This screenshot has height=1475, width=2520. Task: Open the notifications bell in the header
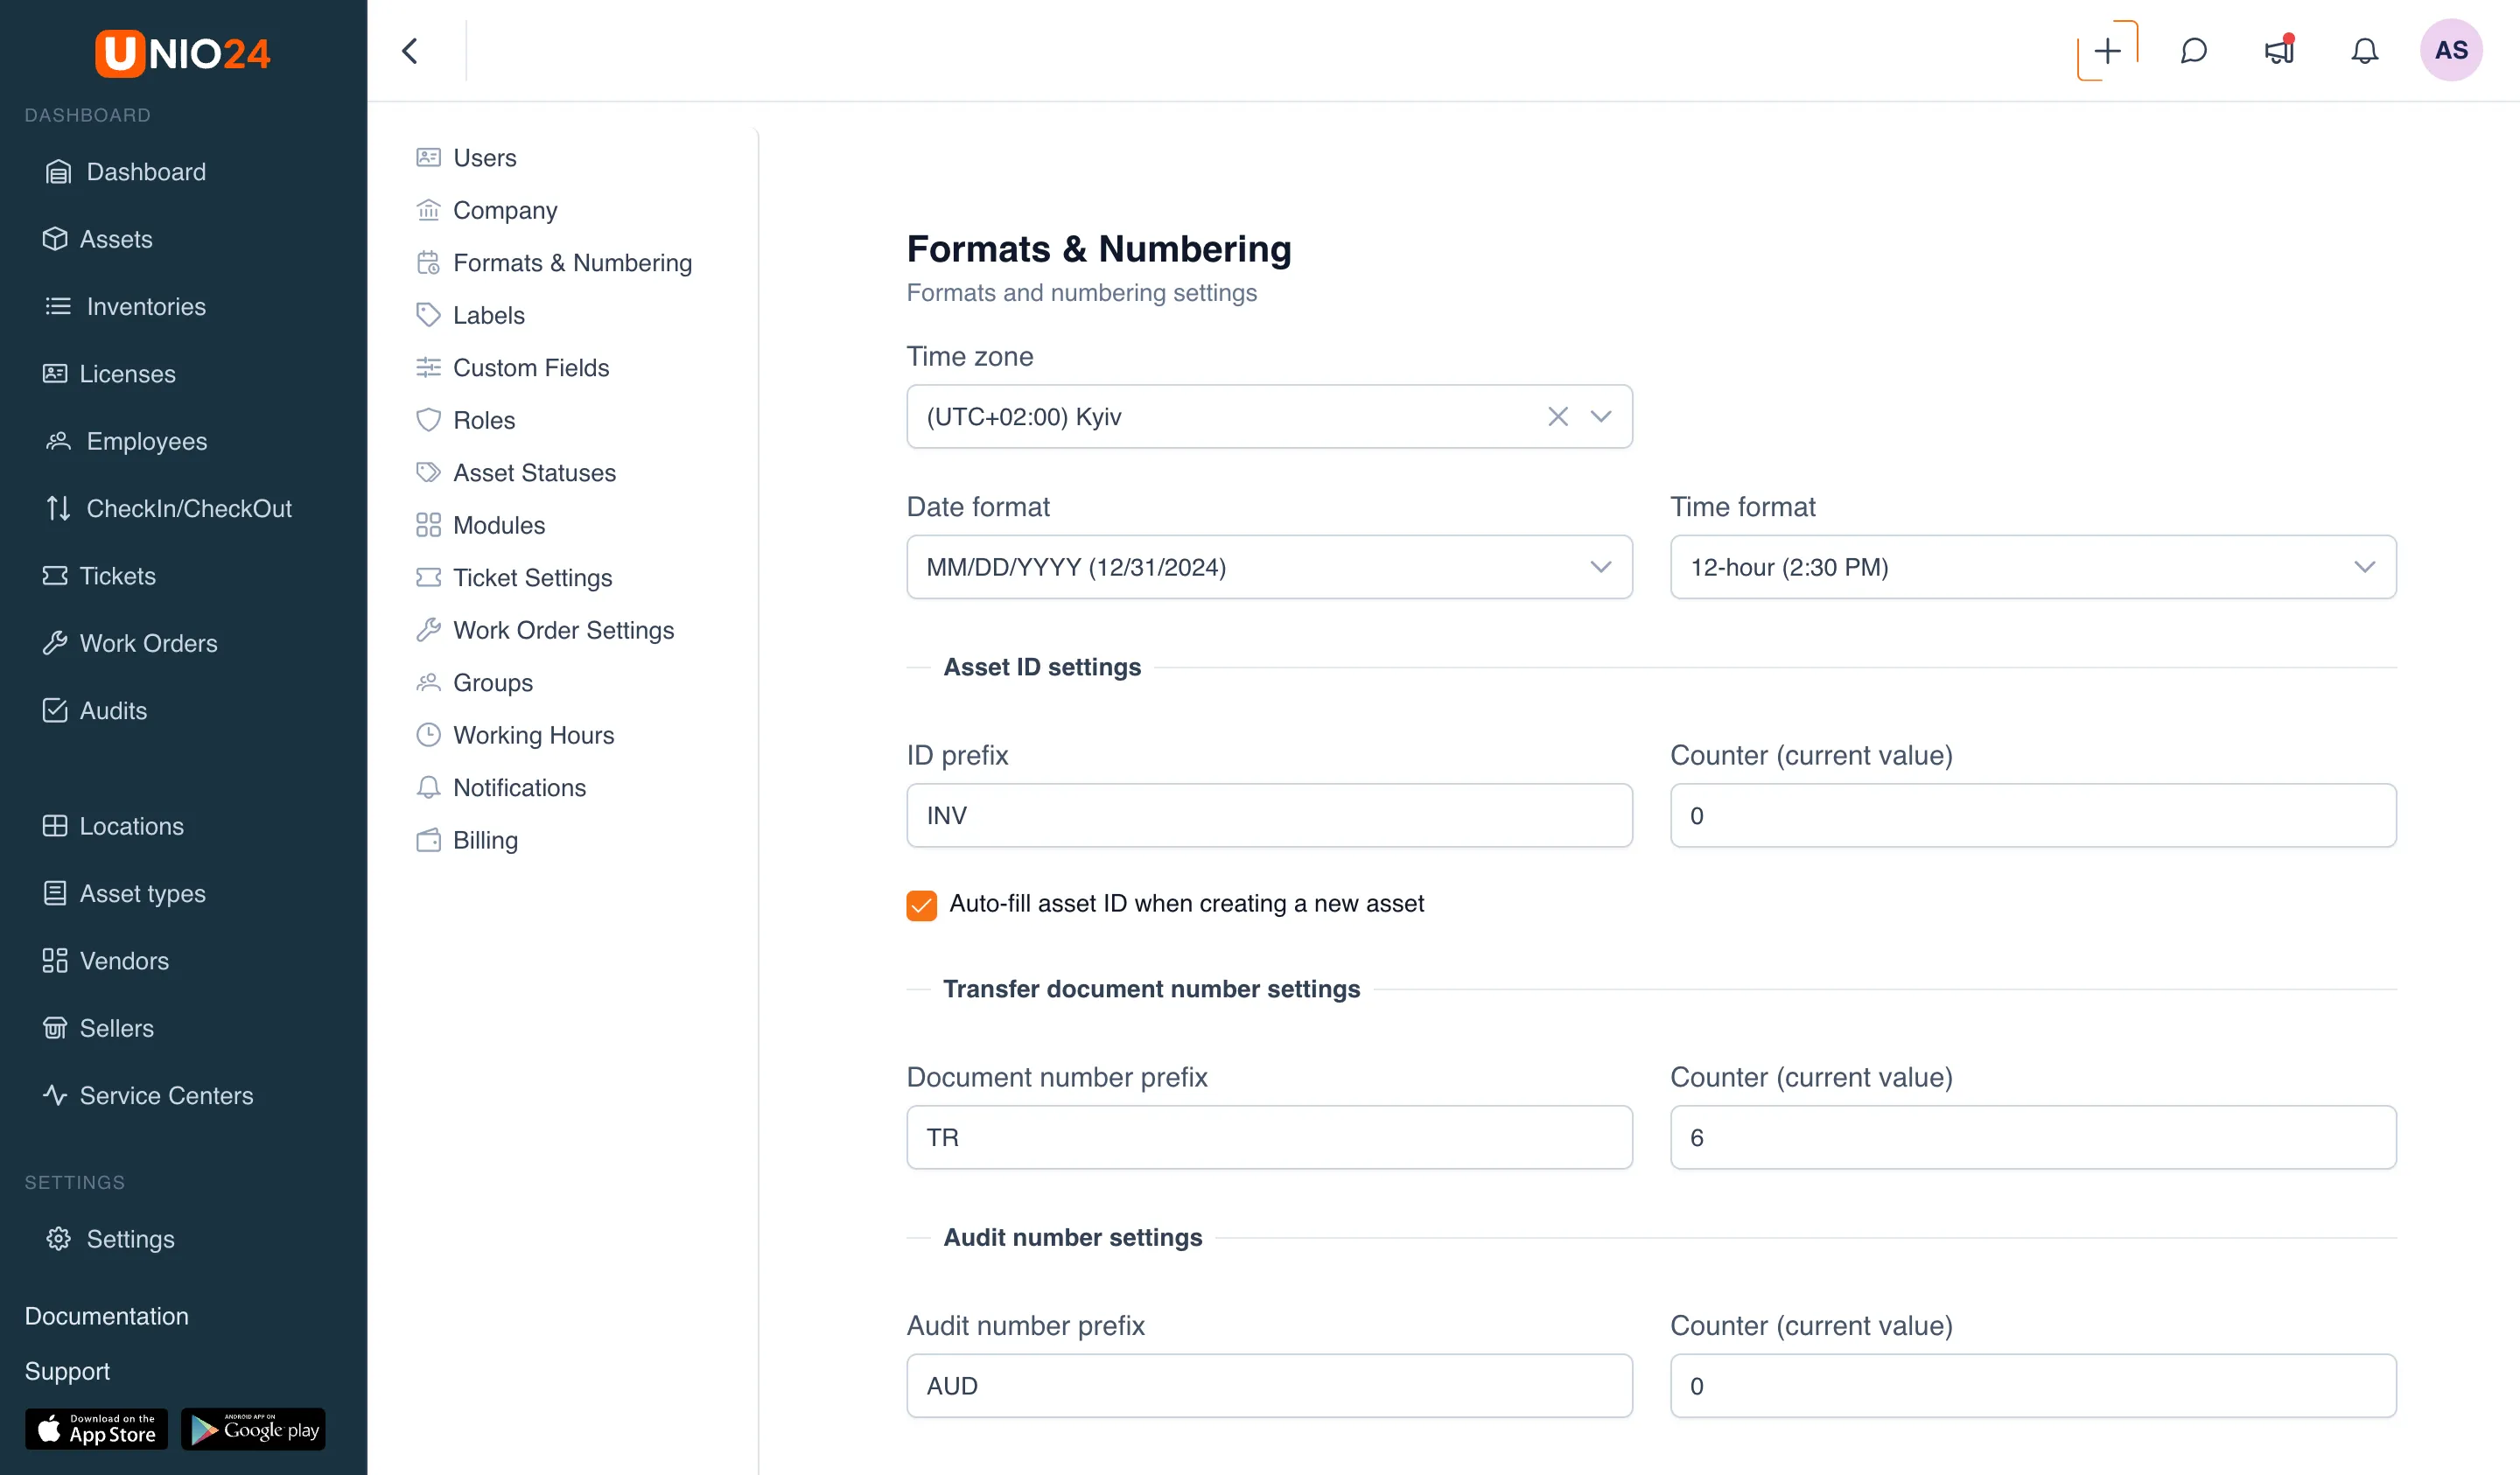click(2364, 51)
